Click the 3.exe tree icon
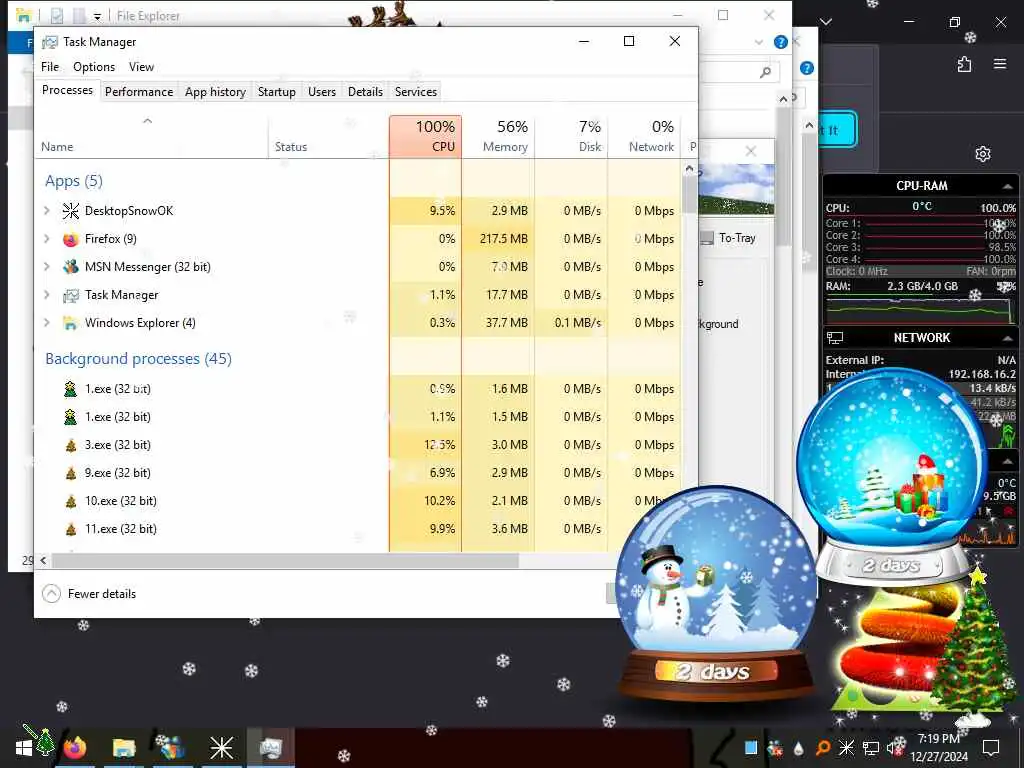The image size is (1024, 768). [71, 445]
